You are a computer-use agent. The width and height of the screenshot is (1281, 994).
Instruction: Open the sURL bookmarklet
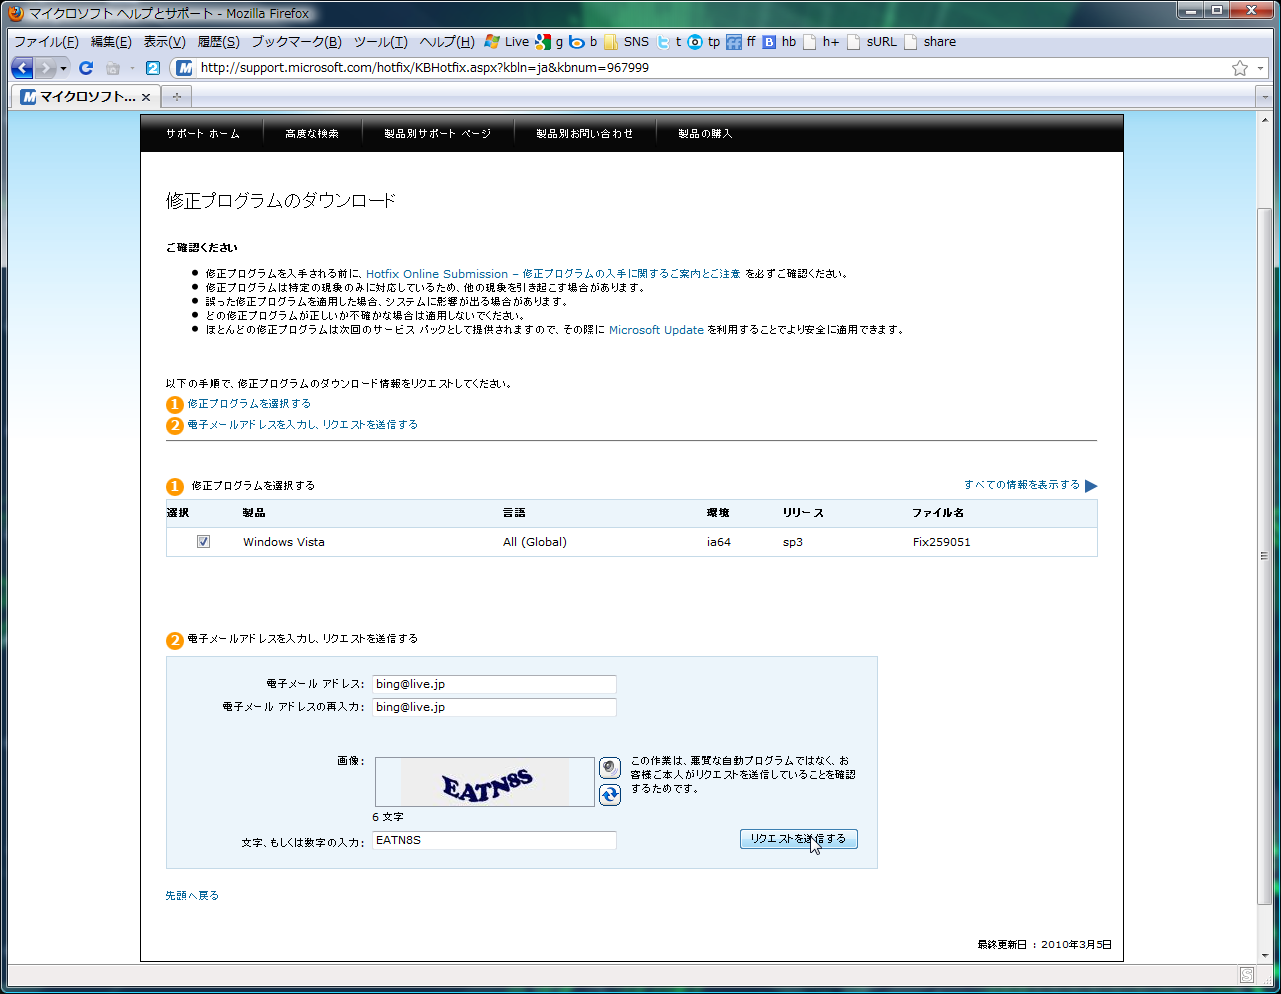coord(872,42)
